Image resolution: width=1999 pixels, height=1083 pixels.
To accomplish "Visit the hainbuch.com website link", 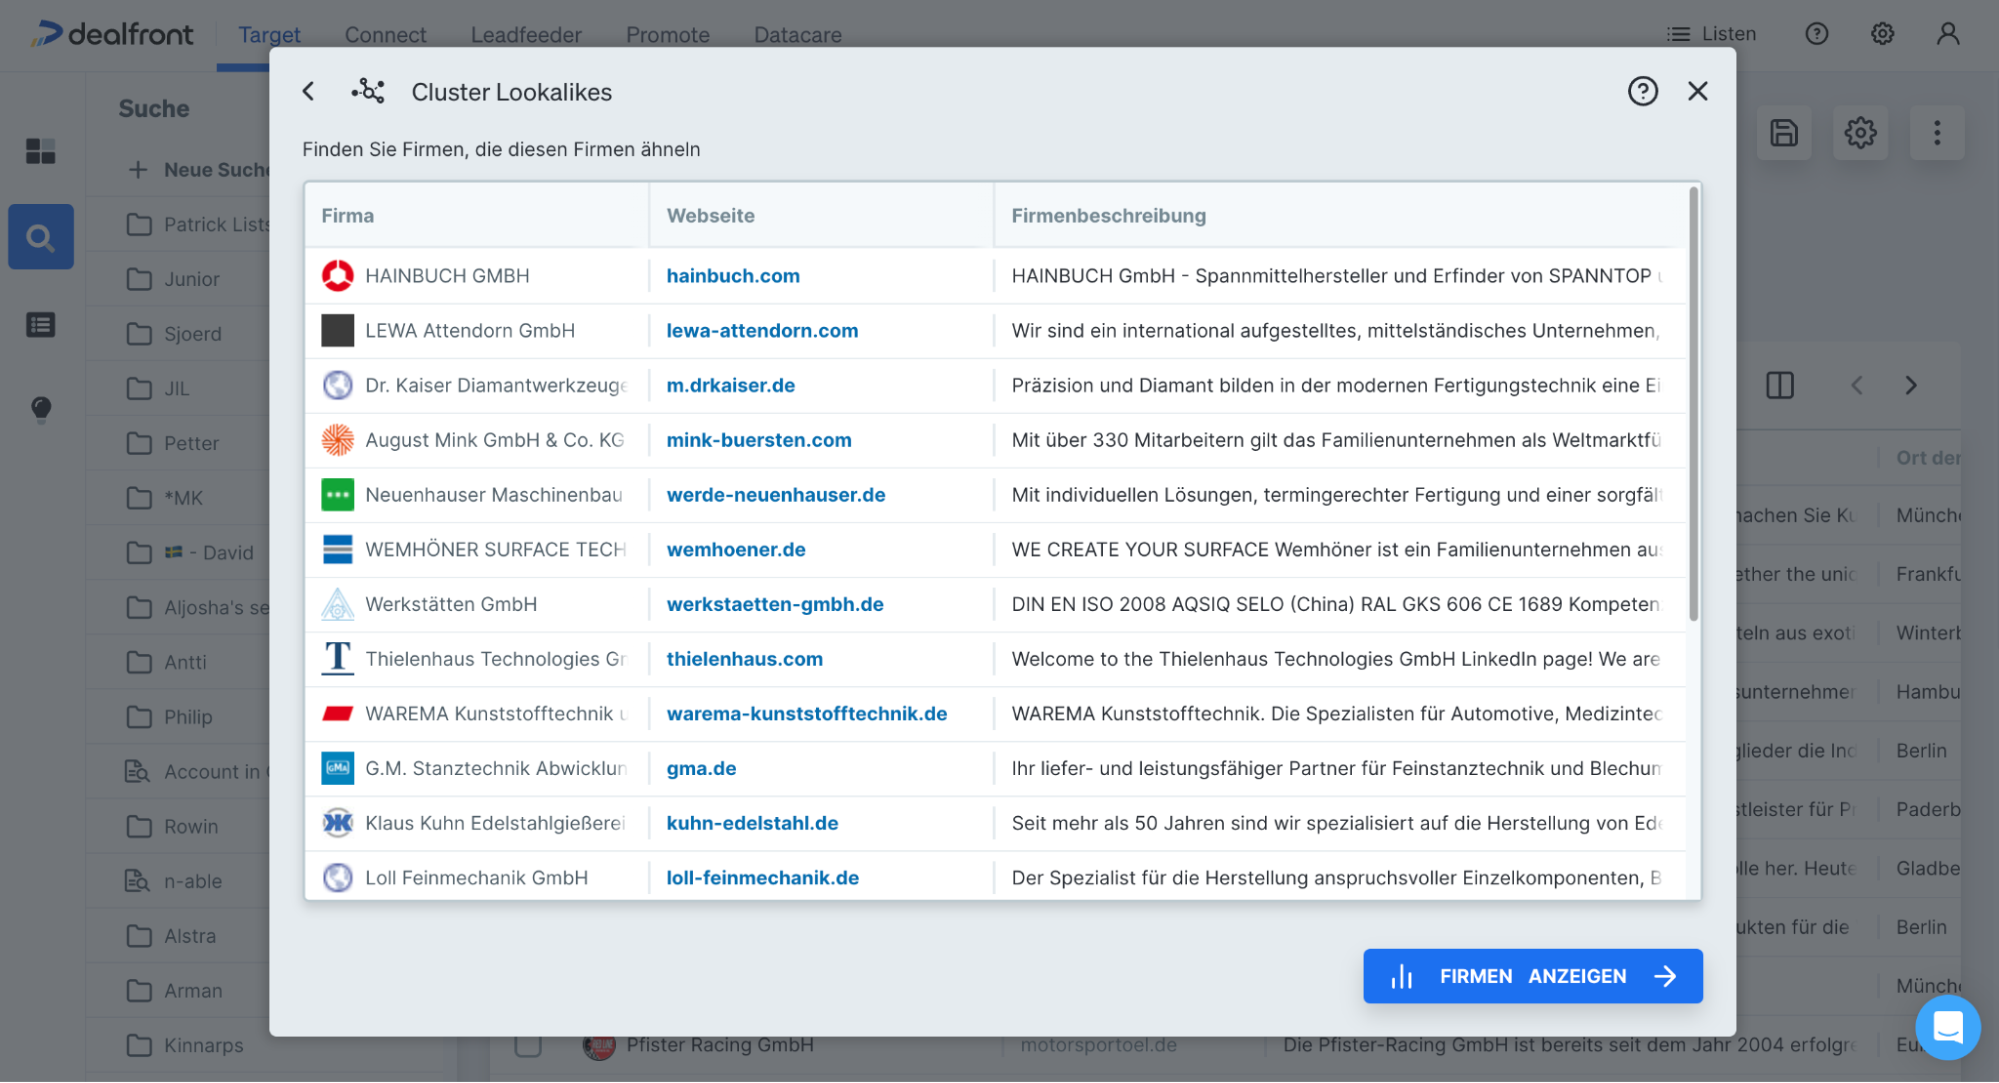I will pyautogui.click(x=733, y=276).
